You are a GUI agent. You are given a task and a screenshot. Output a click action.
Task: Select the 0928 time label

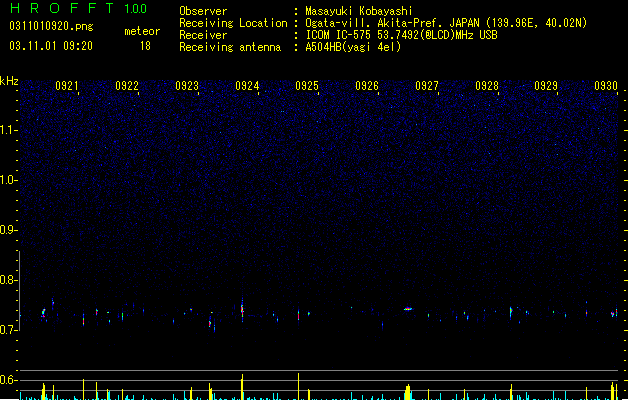[487, 86]
